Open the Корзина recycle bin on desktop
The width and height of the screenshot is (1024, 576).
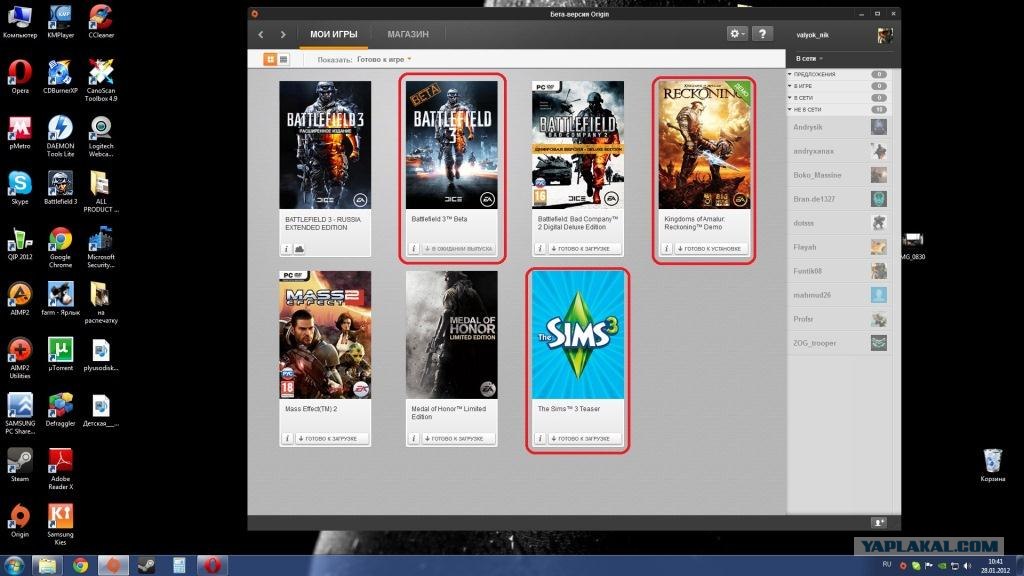(x=993, y=466)
